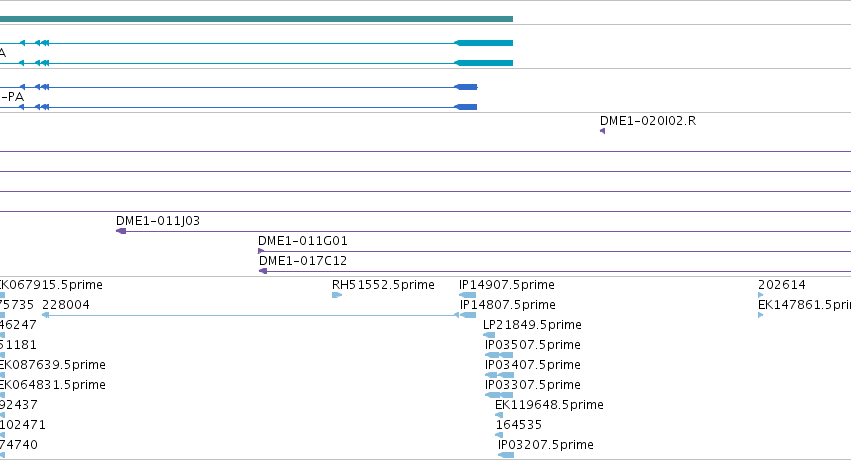Select the DME1-017C12 arrowhead marker
Image resolution: width=851 pixels, height=460 pixels.
(263, 271)
